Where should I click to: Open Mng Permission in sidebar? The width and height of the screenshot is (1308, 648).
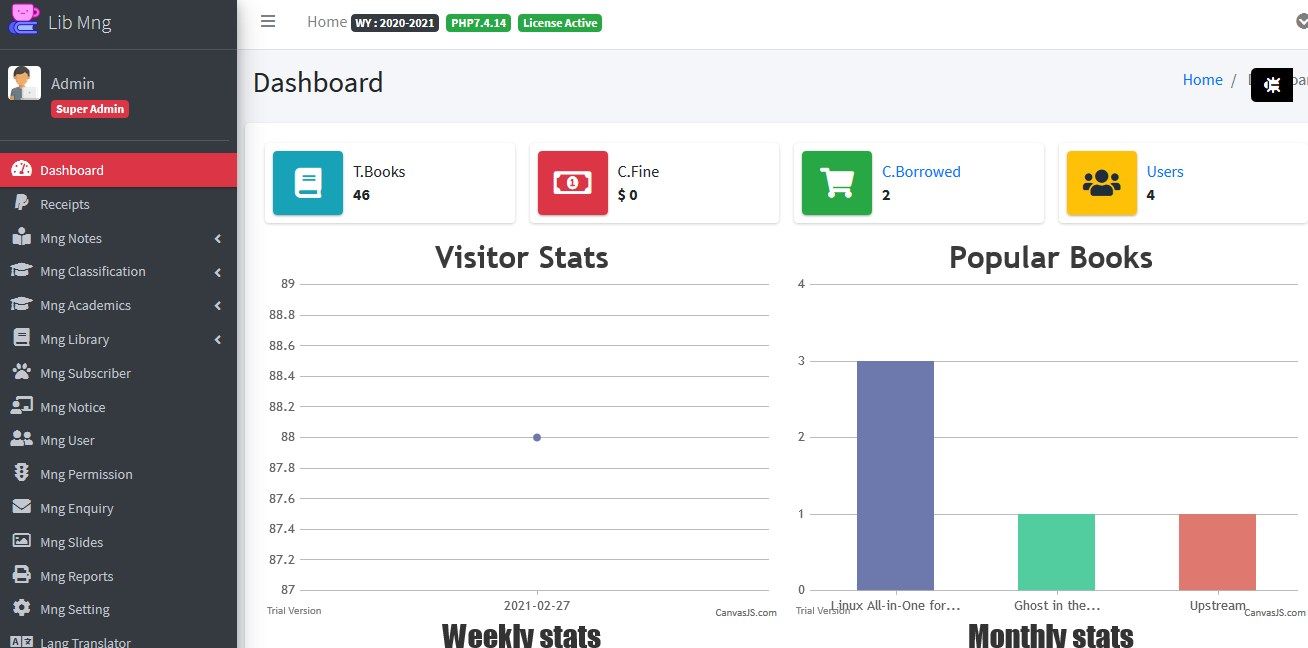click(x=118, y=474)
